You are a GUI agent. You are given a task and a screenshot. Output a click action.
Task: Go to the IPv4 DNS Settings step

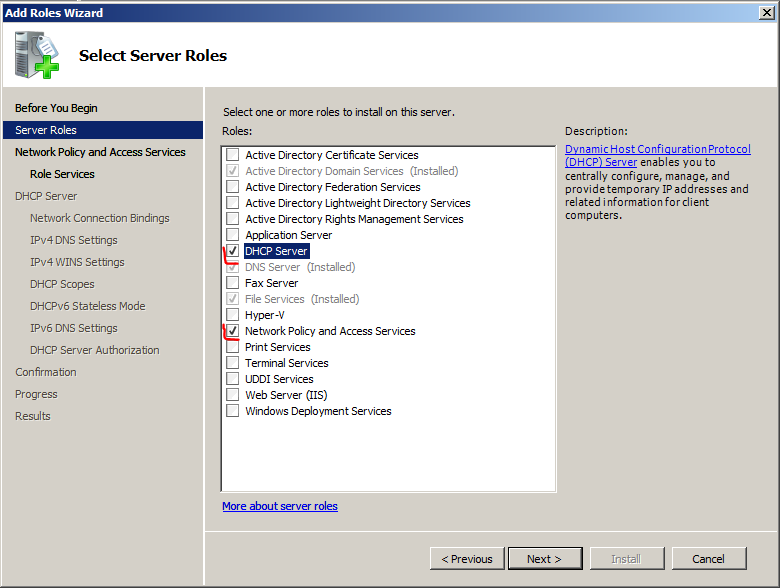(74, 240)
